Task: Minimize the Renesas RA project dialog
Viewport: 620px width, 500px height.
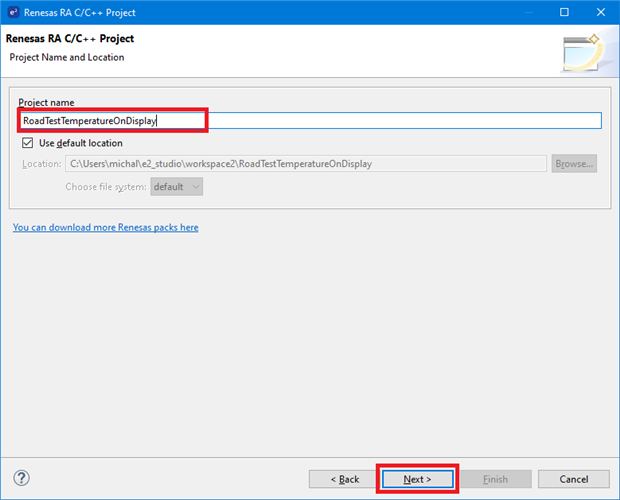Action: (x=528, y=12)
